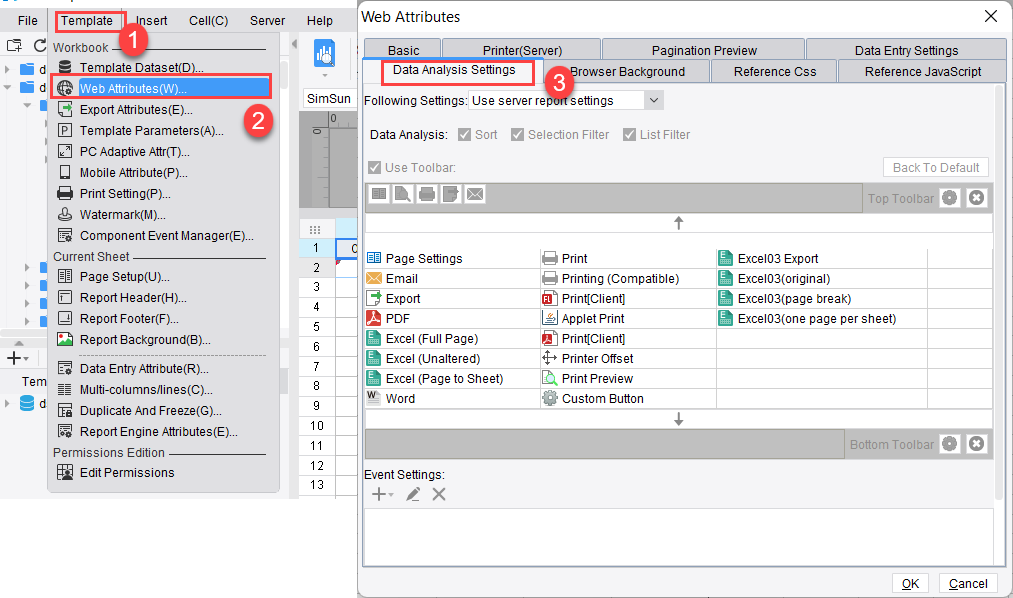Image resolution: width=1013 pixels, height=598 pixels.
Task: Click the delete X icon under Event Settings
Action: (x=438, y=494)
